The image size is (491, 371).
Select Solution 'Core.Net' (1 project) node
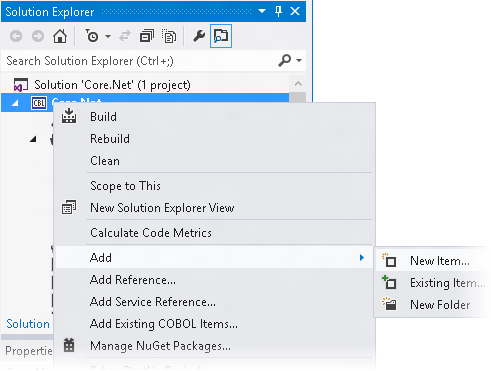[112, 85]
